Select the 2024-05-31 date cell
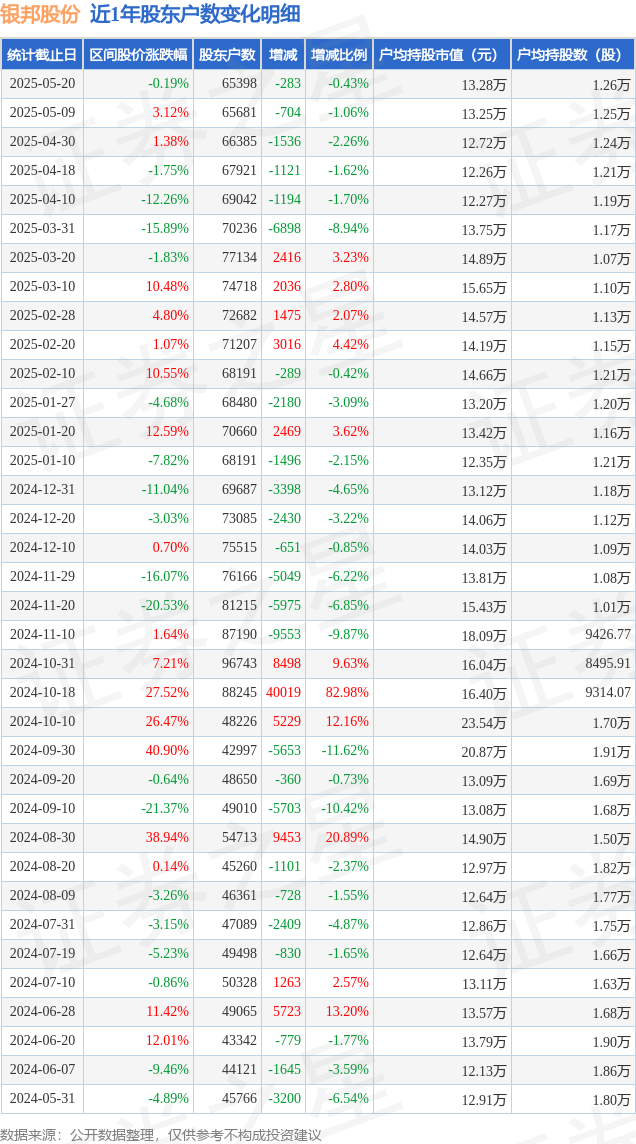Viewport: 636px width, 1144px height. [x=43, y=1097]
